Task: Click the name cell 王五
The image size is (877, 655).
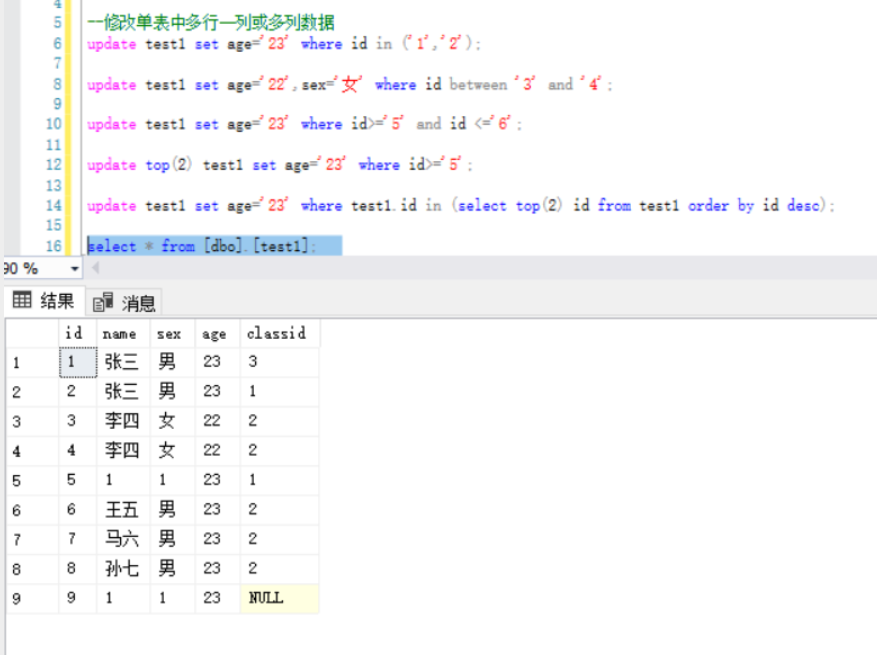Action: pyautogui.click(x=123, y=510)
